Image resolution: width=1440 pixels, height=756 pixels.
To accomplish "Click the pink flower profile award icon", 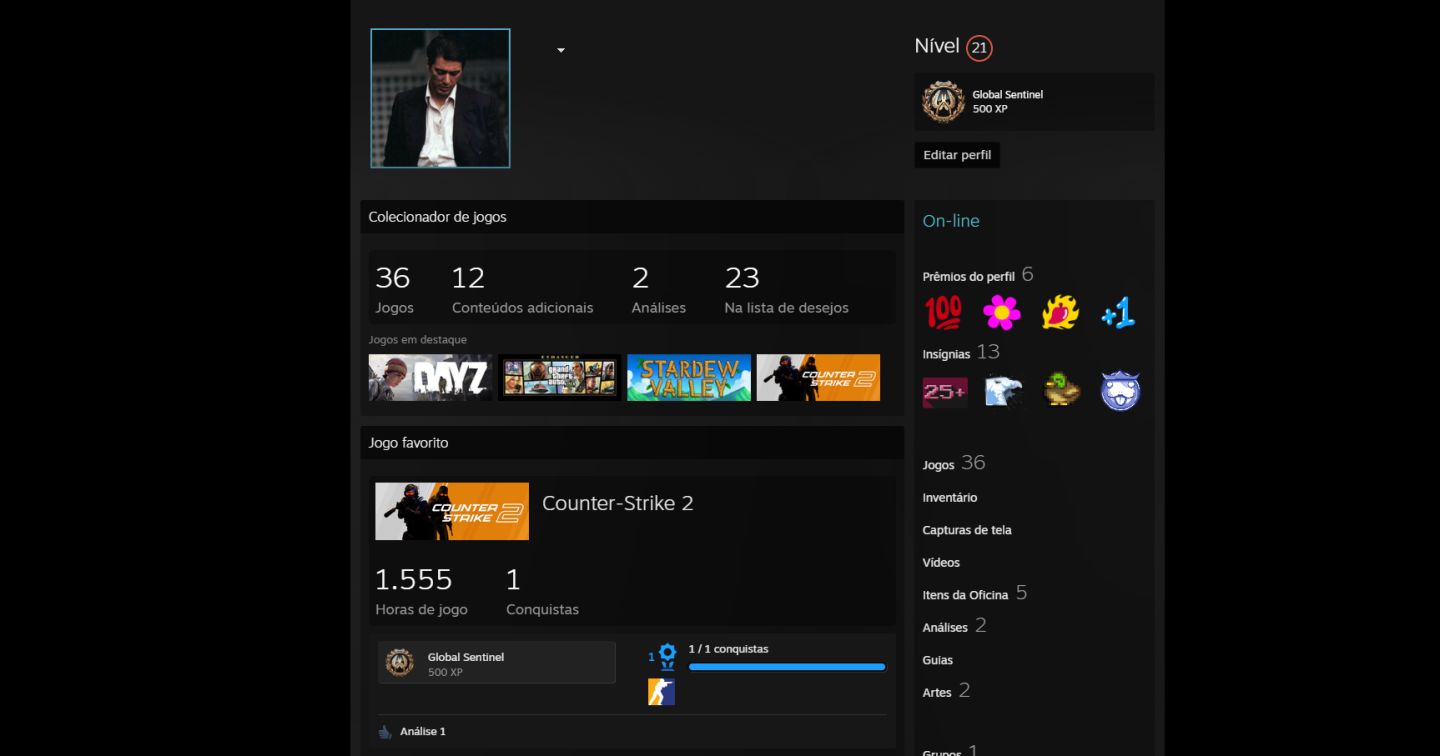I will [1001, 313].
